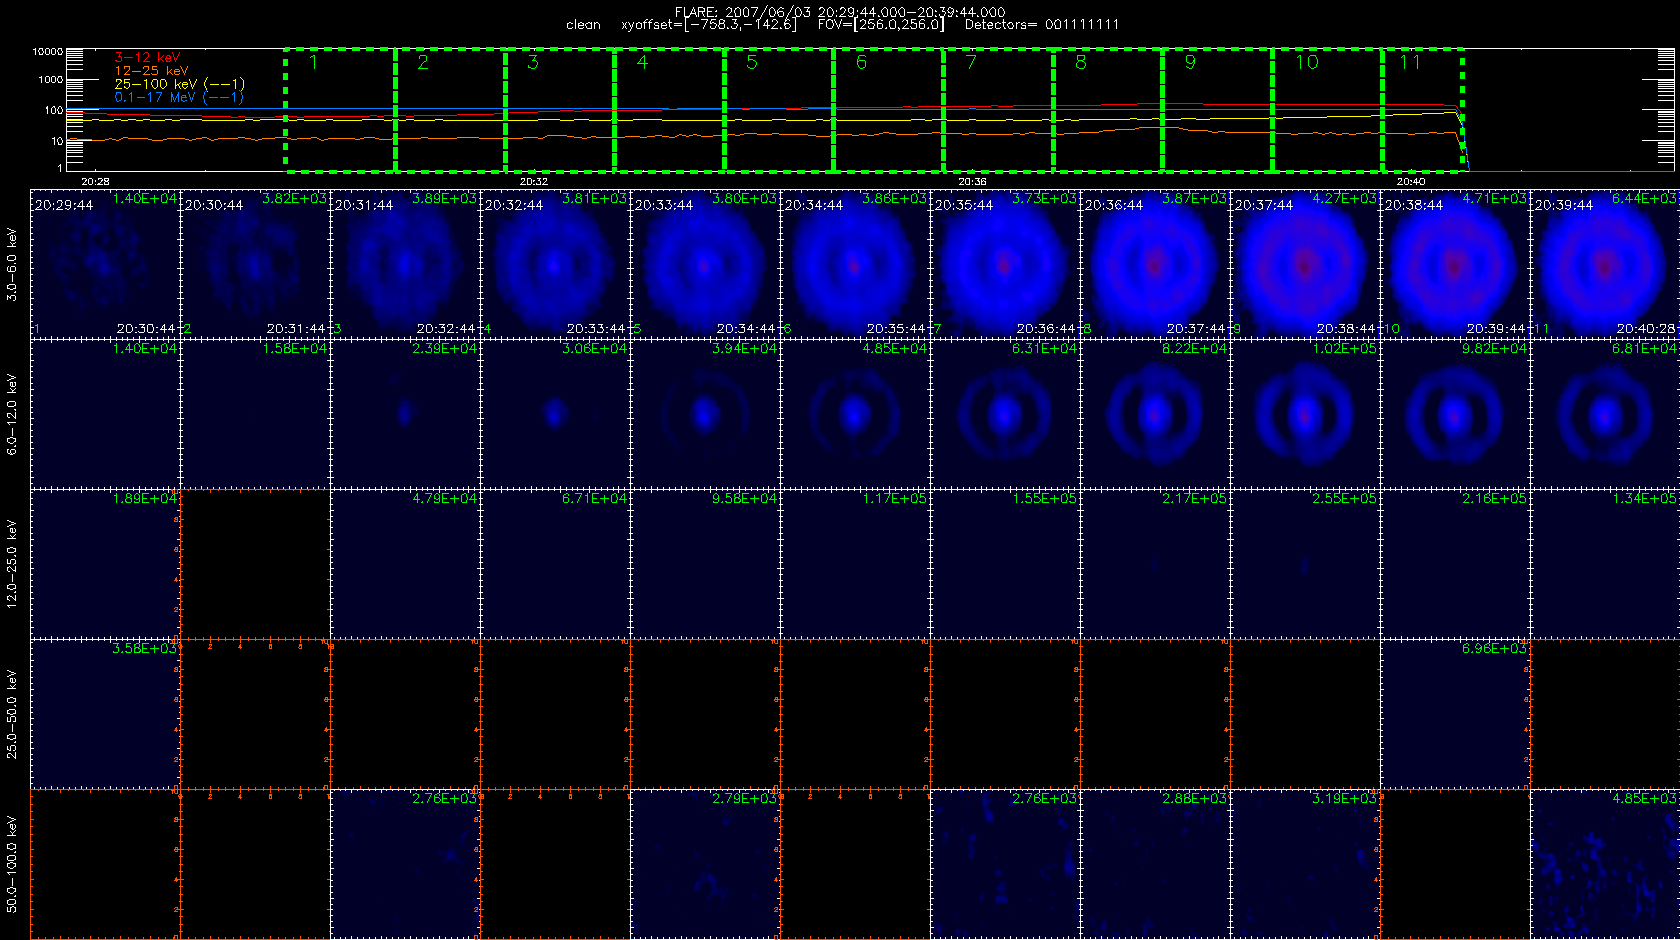Open the 25.0-50.0 keV image labeled 6.96E+03
This screenshot has width=1680, height=940.
pyautogui.click(x=1455, y=714)
